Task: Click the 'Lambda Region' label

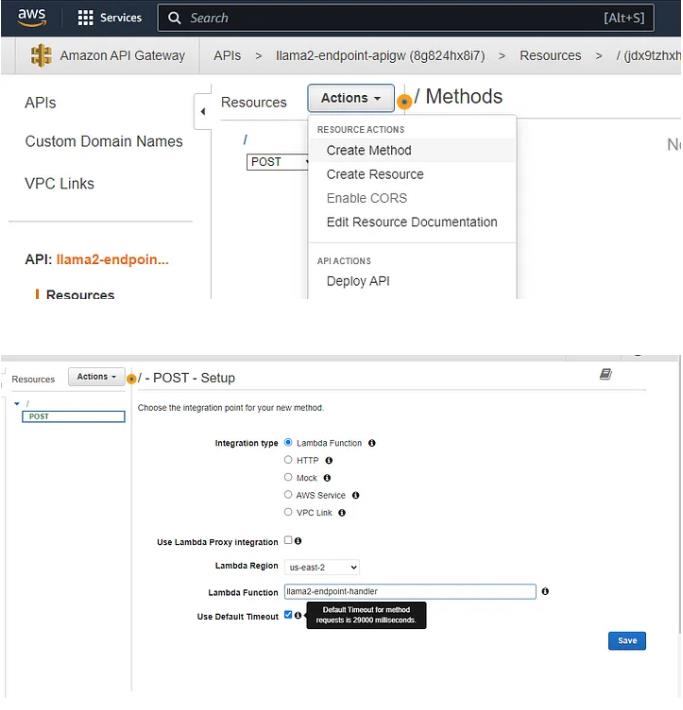Action: [246, 566]
